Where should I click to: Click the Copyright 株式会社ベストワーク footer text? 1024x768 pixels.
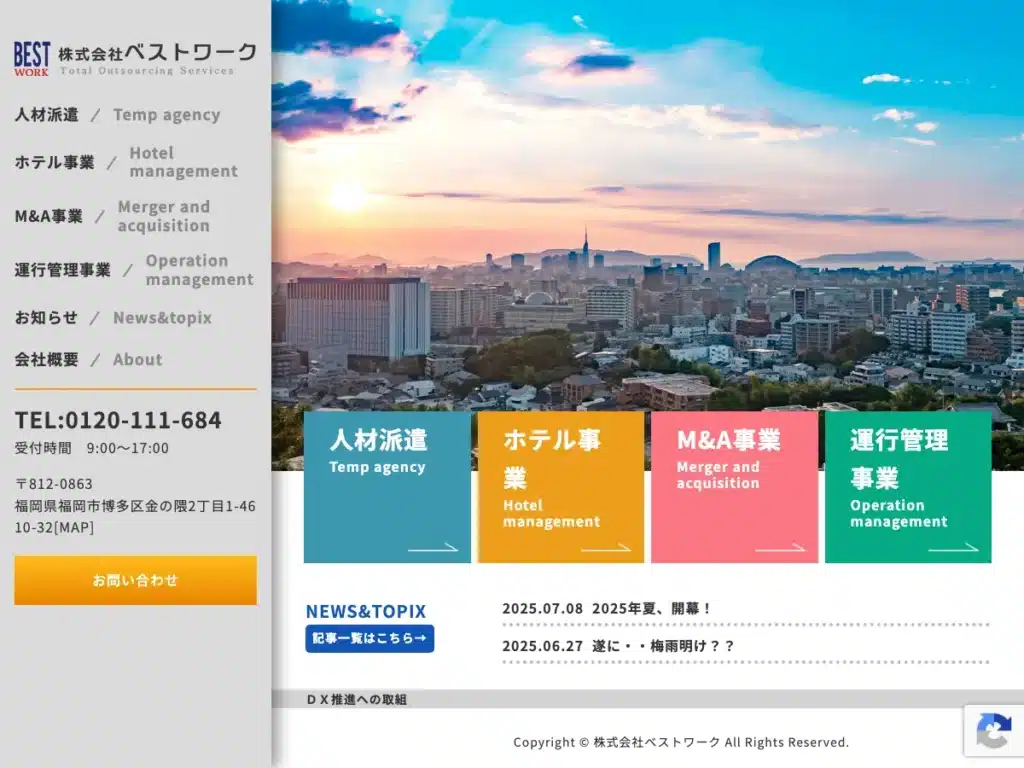tap(681, 743)
